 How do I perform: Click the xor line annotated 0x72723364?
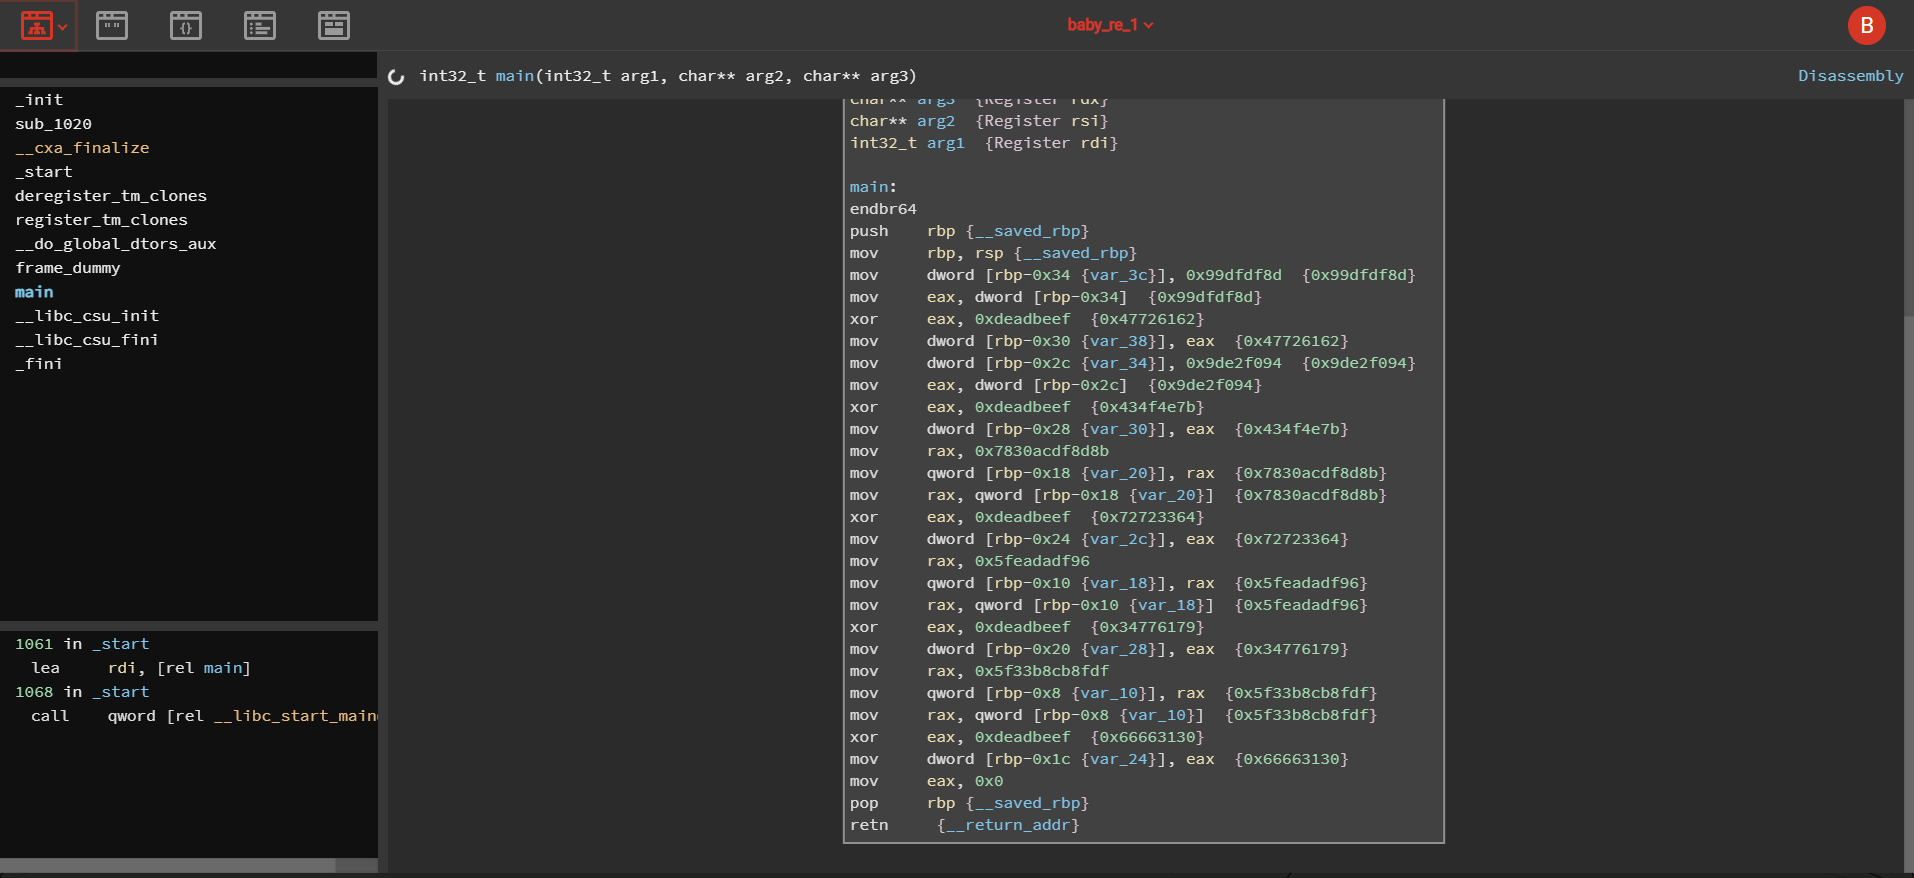tap(1027, 517)
